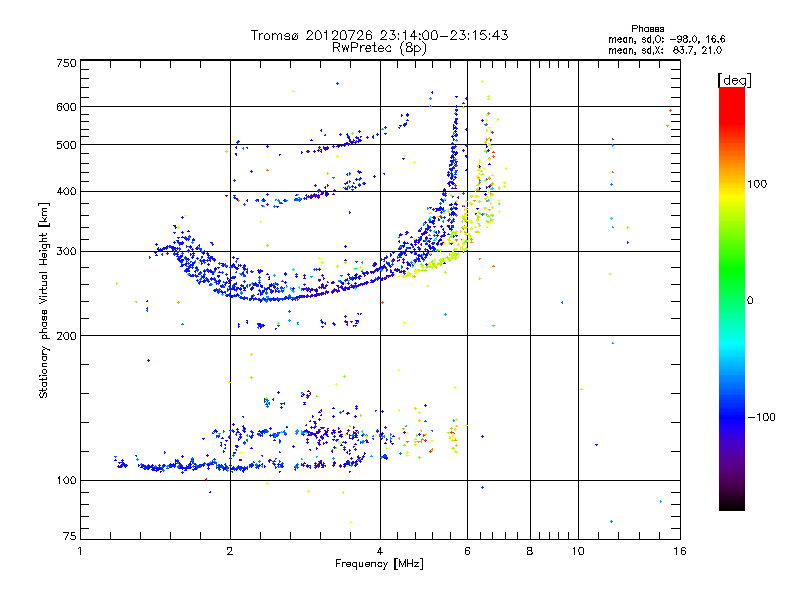Click the 'RwPretec (8p)' subtitle

click(x=379, y=48)
